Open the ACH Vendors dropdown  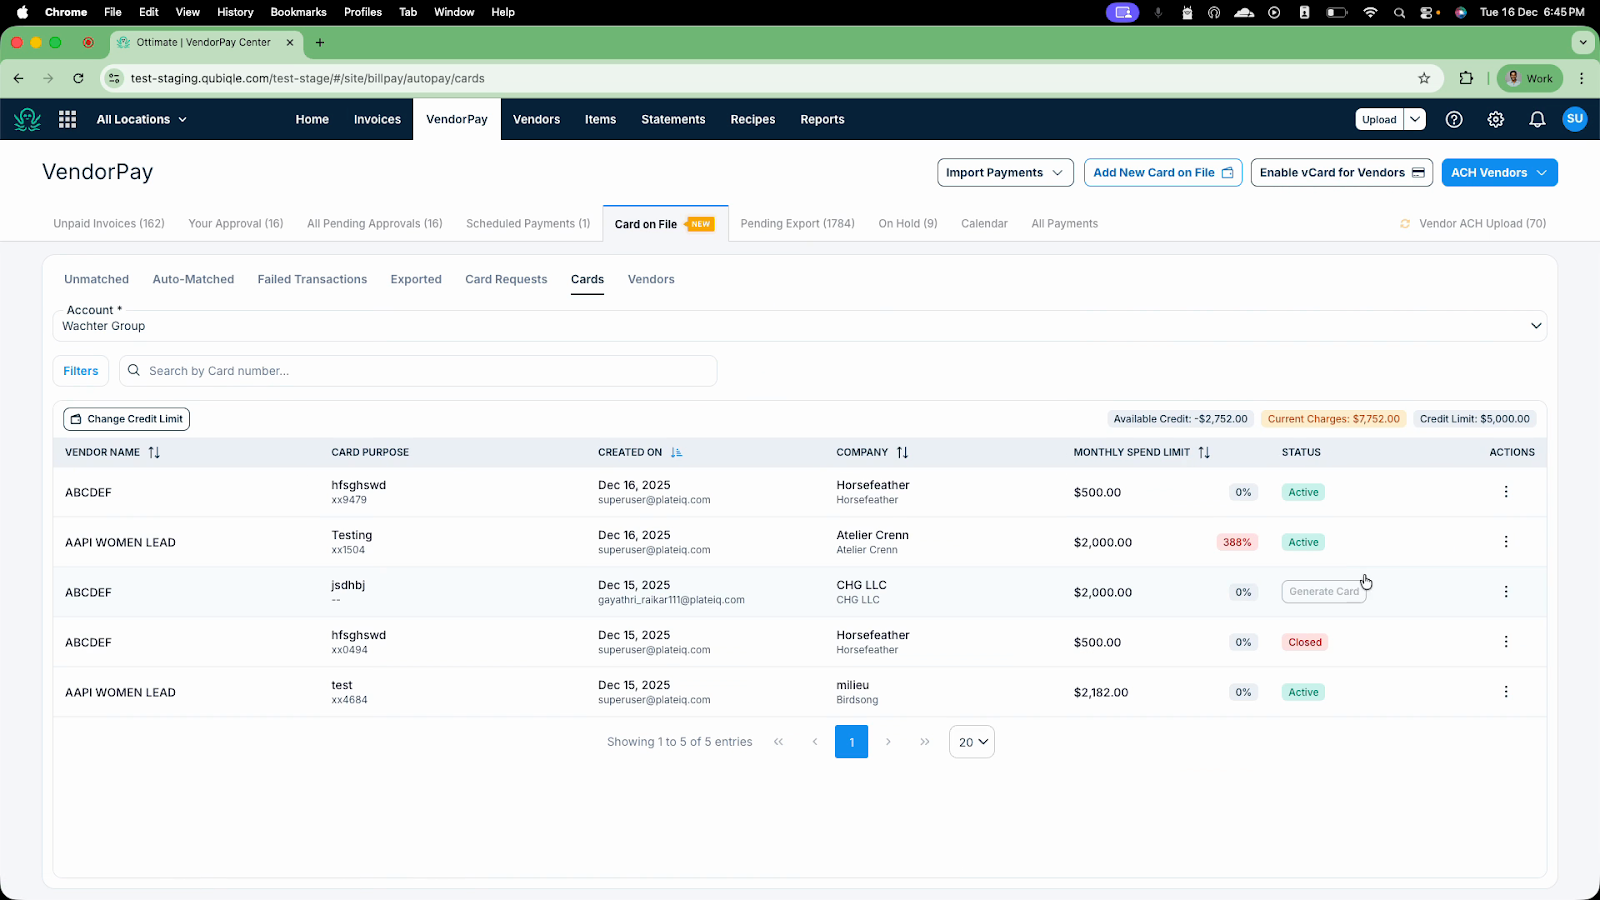[x=1499, y=172]
